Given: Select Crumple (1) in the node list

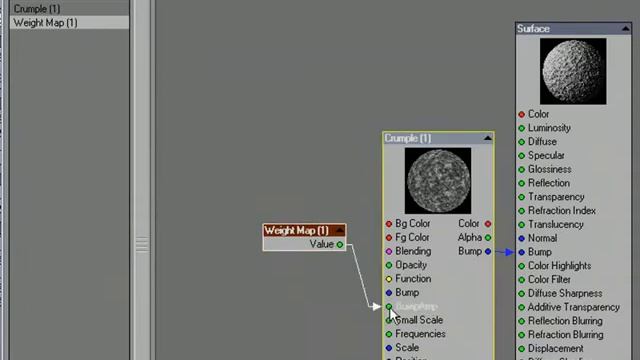Looking at the screenshot, I should click(69, 9).
